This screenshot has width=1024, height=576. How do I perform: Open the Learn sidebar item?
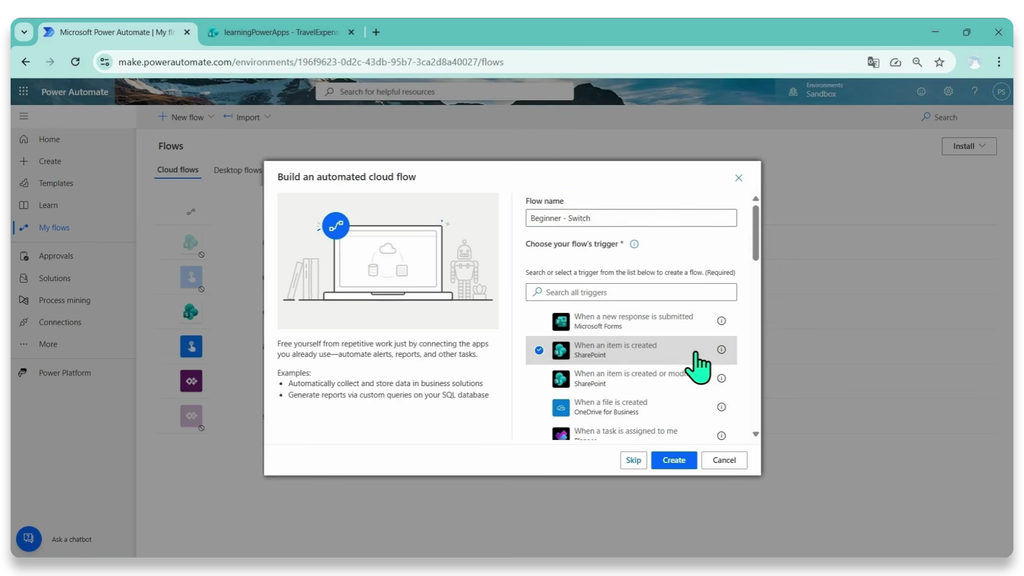point(48,205)
